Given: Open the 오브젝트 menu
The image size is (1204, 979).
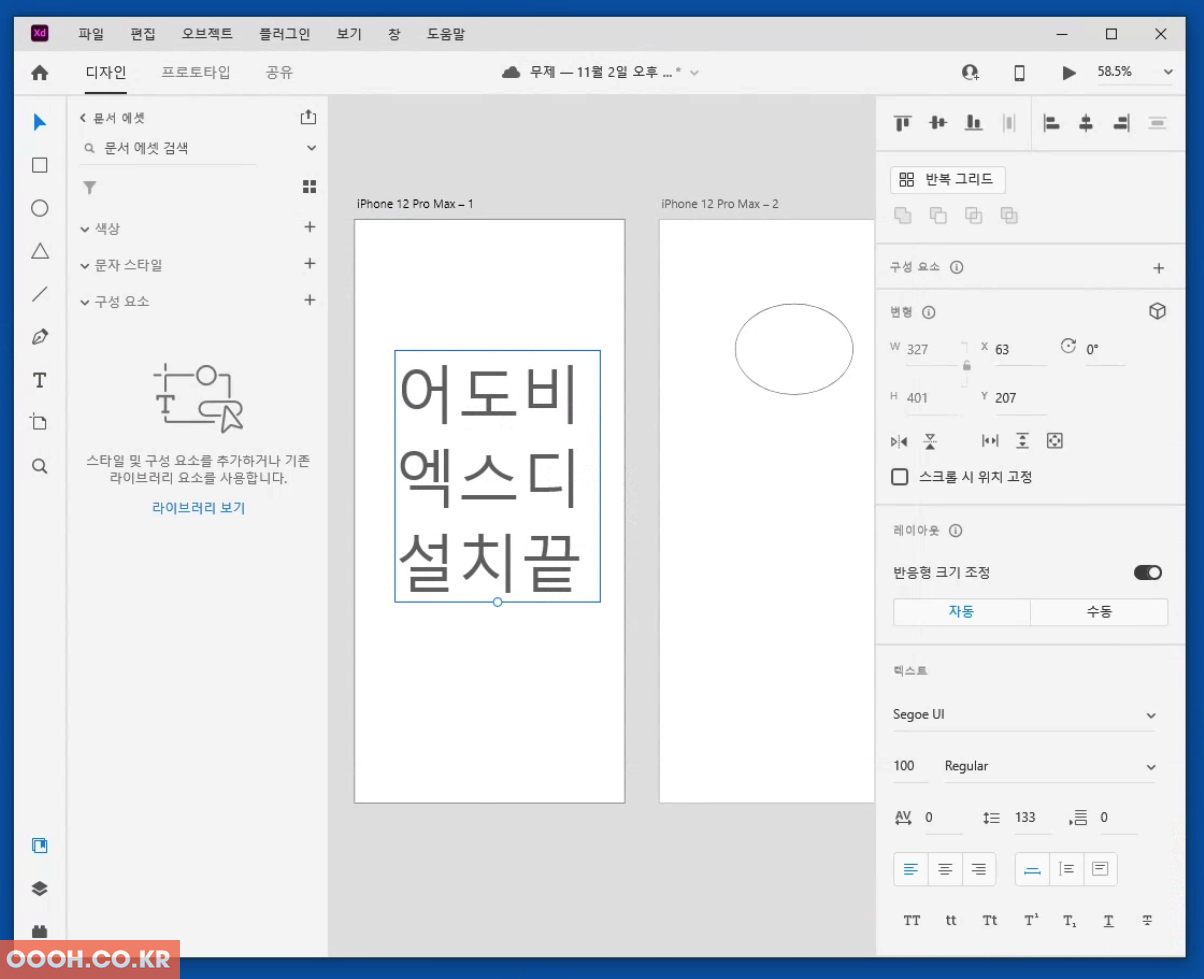Looking at the screenshot, I should tap(207, 34).
